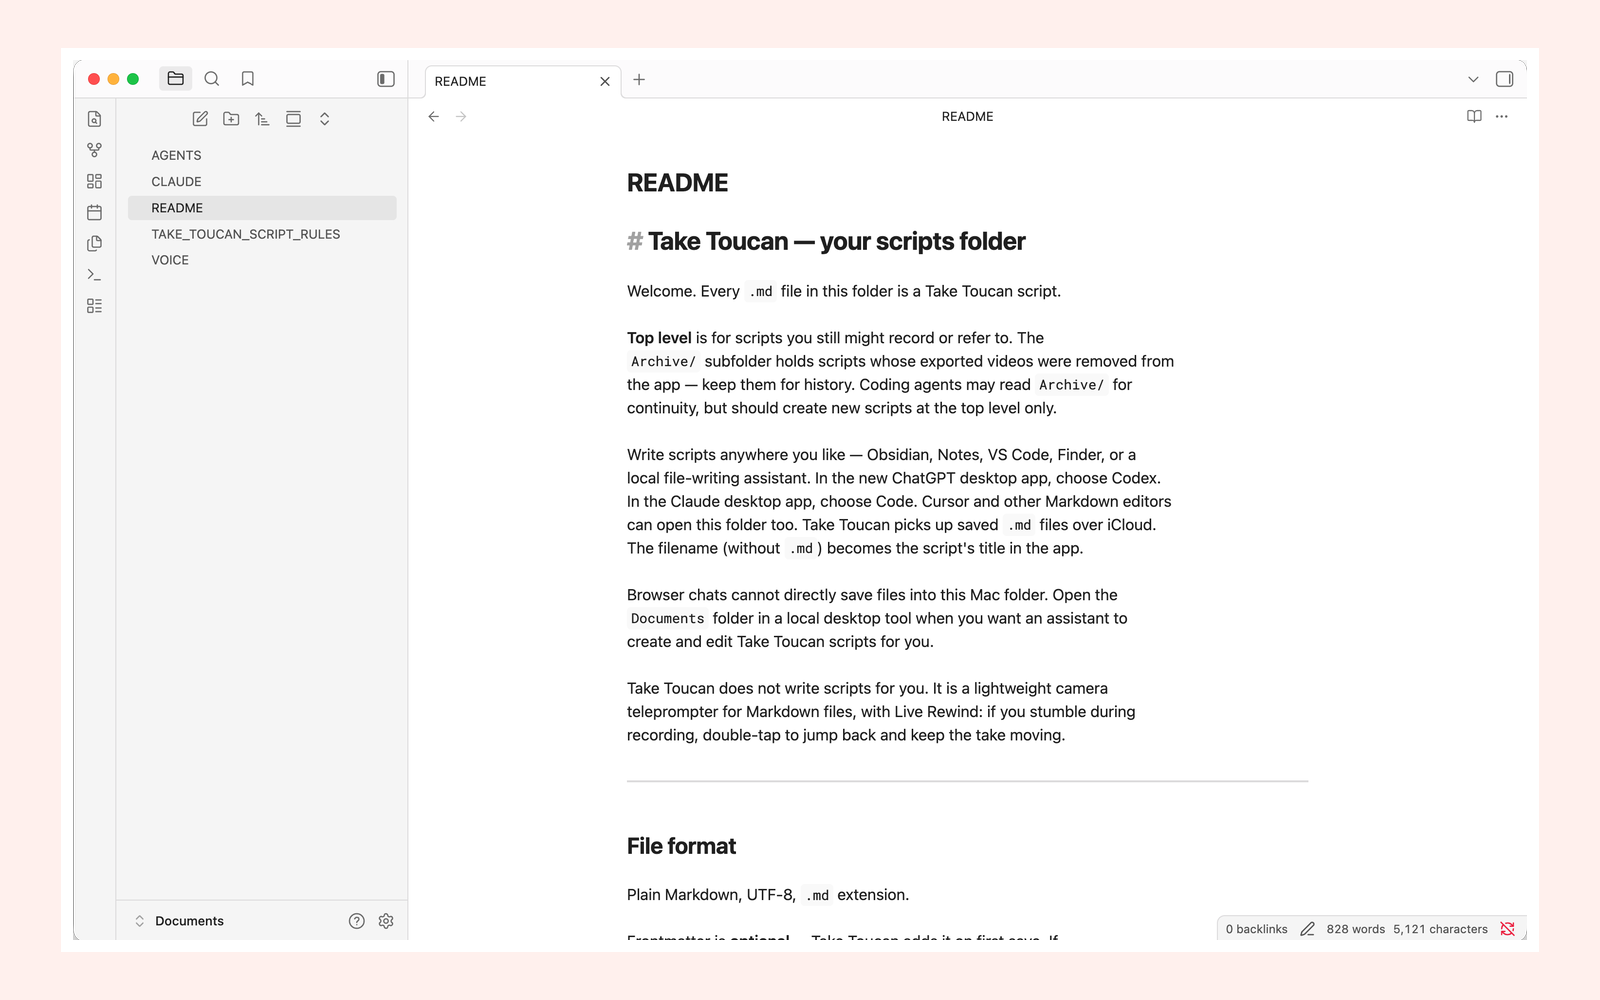The image size is (1600, 1000).
Task: Click the 5,121 characters count
Action: (1441, 929)
